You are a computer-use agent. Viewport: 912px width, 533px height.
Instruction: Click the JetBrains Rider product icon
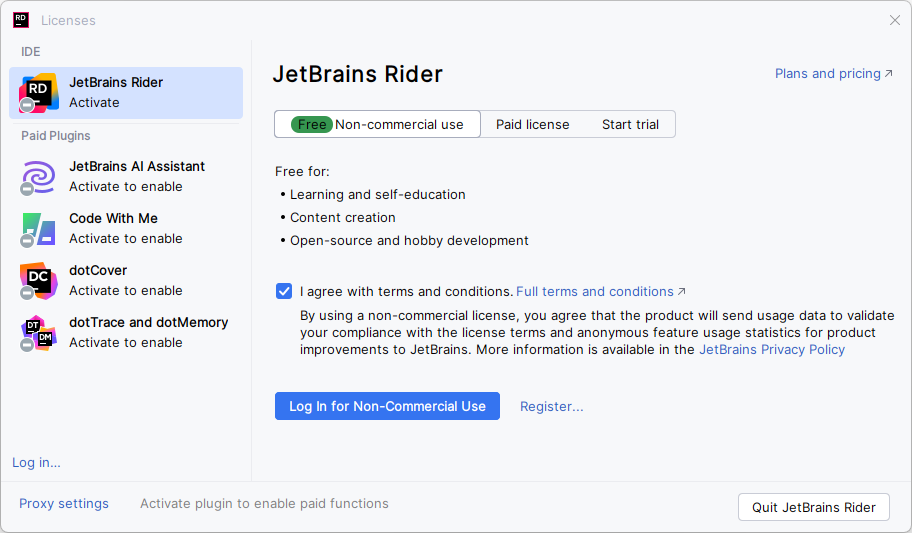(38, 92)
